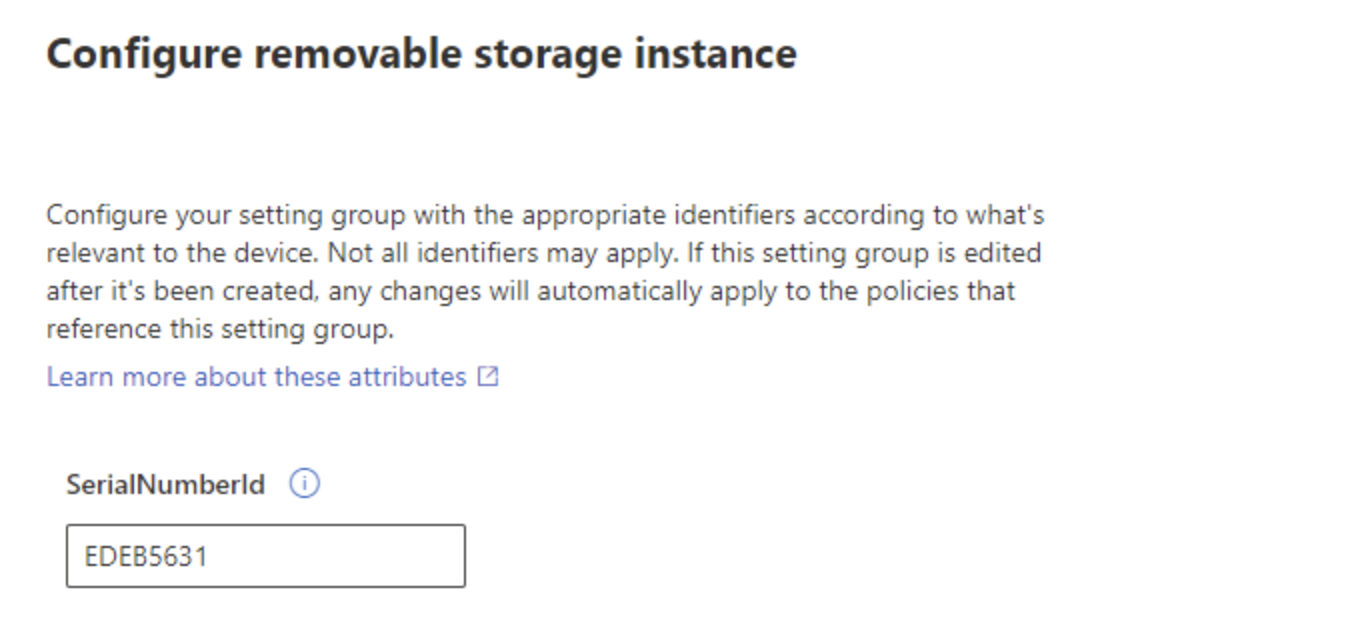Viewport: 1360px width, 638px height.
Task: View SerialNumberId help via the info icon
Action: point(305,483)
